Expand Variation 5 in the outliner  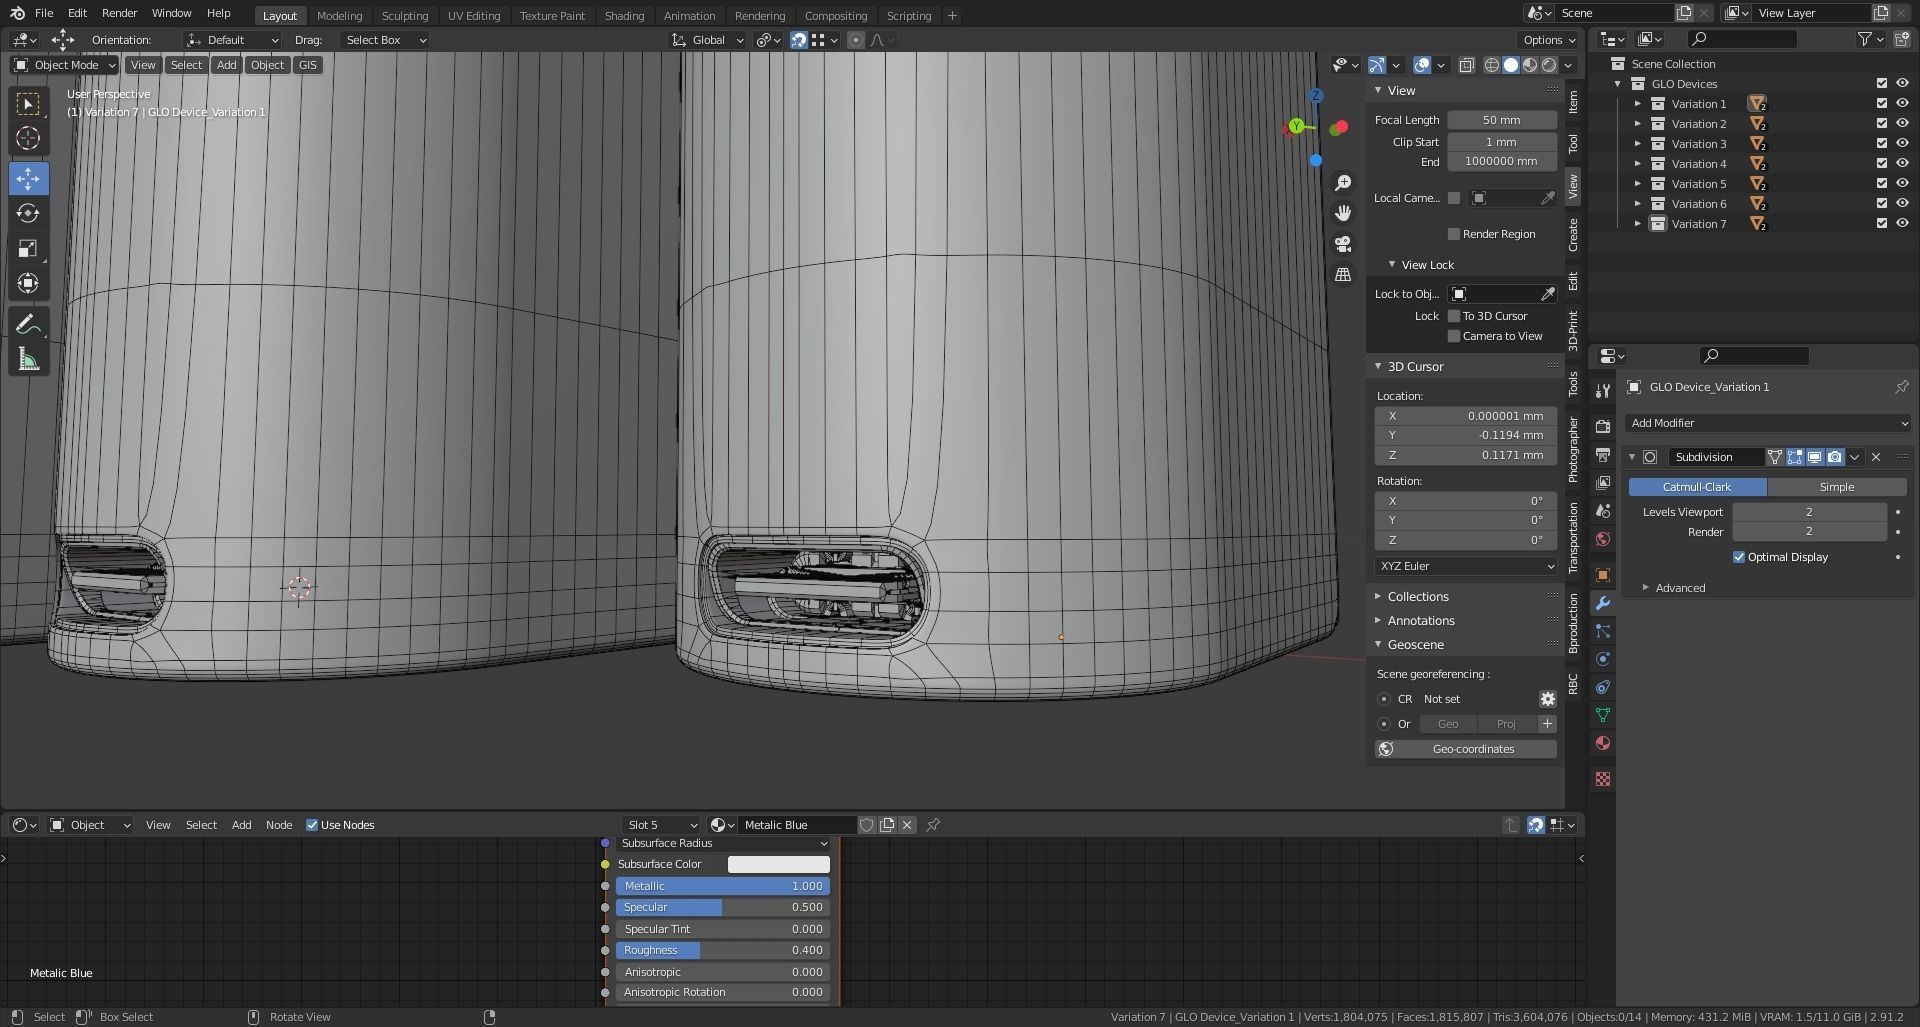(1638, 184)
